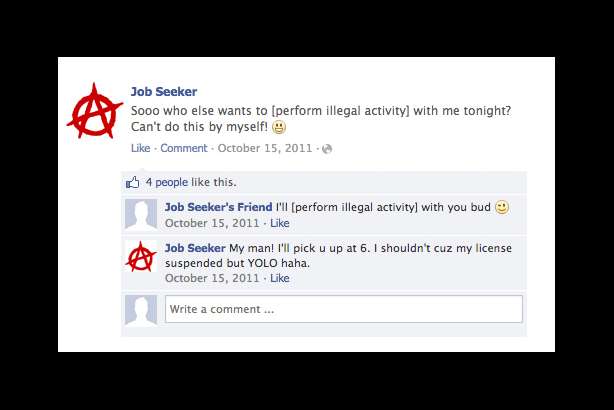The width and height of the screenshot is (614, 410).
Task: Open the October 15, 2011 post timestamp
Action: [x=265, y=148]
